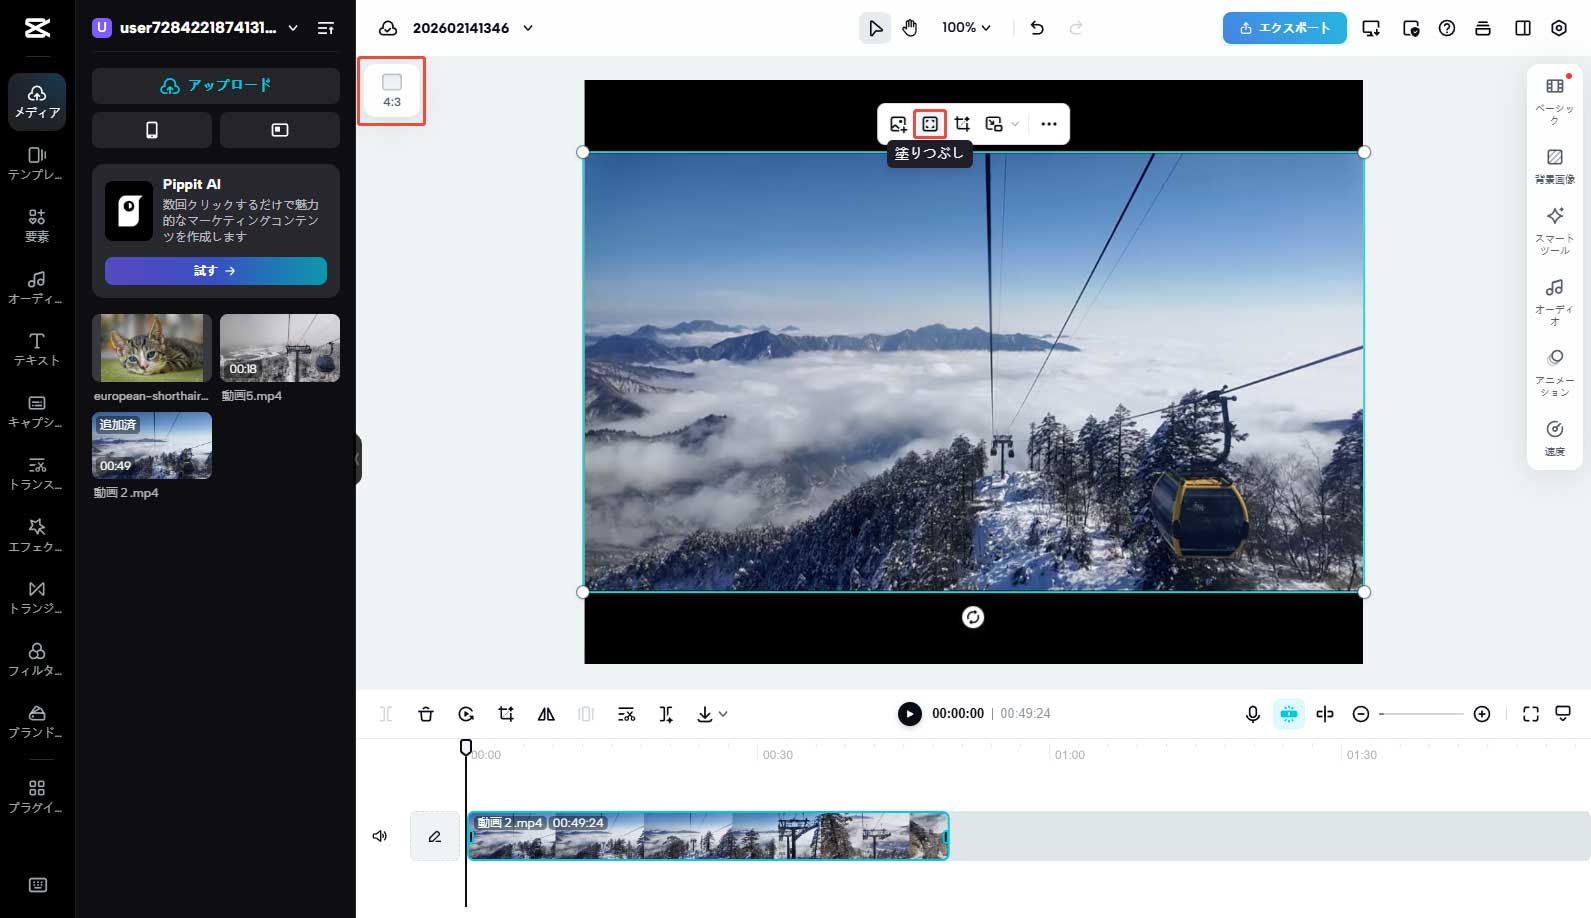Open the layers stack icon in top bar

pyautogui.click(x=1483, y=28)
